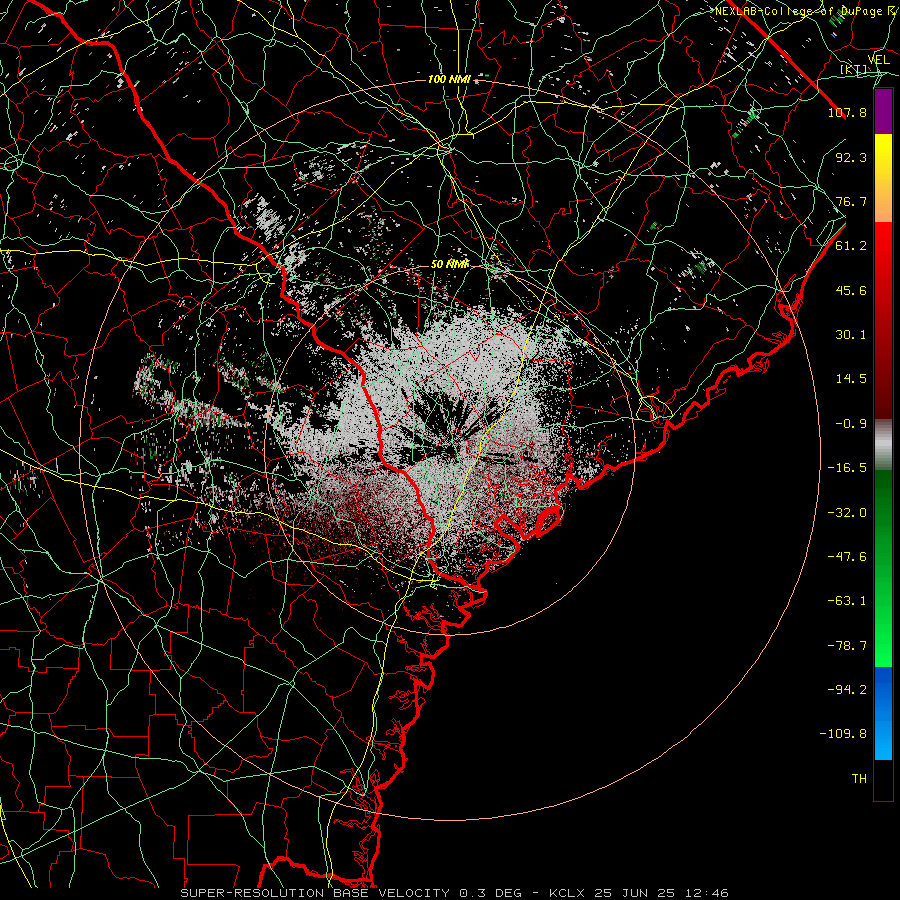Click the -32.0 velocity scale value
The width and height of the screenshot is (900, 900).
(847, 513)
